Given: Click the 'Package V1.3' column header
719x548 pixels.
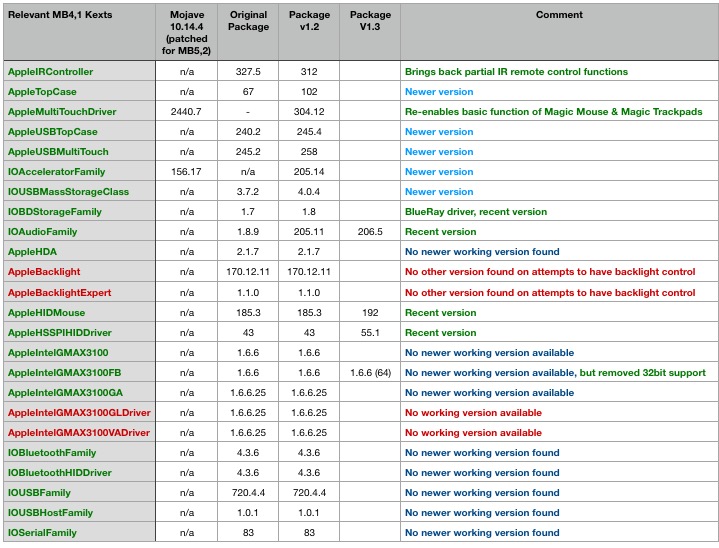Looking at the screenshot, I should point(370,21).
